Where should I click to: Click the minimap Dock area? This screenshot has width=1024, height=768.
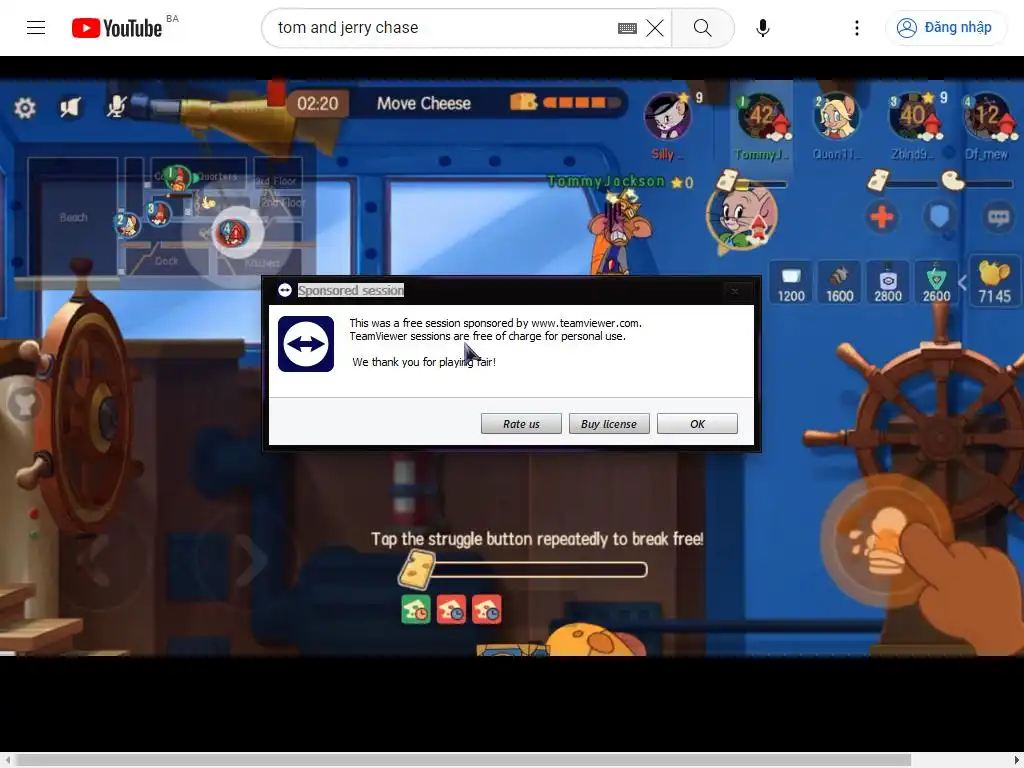click(167, 261)
